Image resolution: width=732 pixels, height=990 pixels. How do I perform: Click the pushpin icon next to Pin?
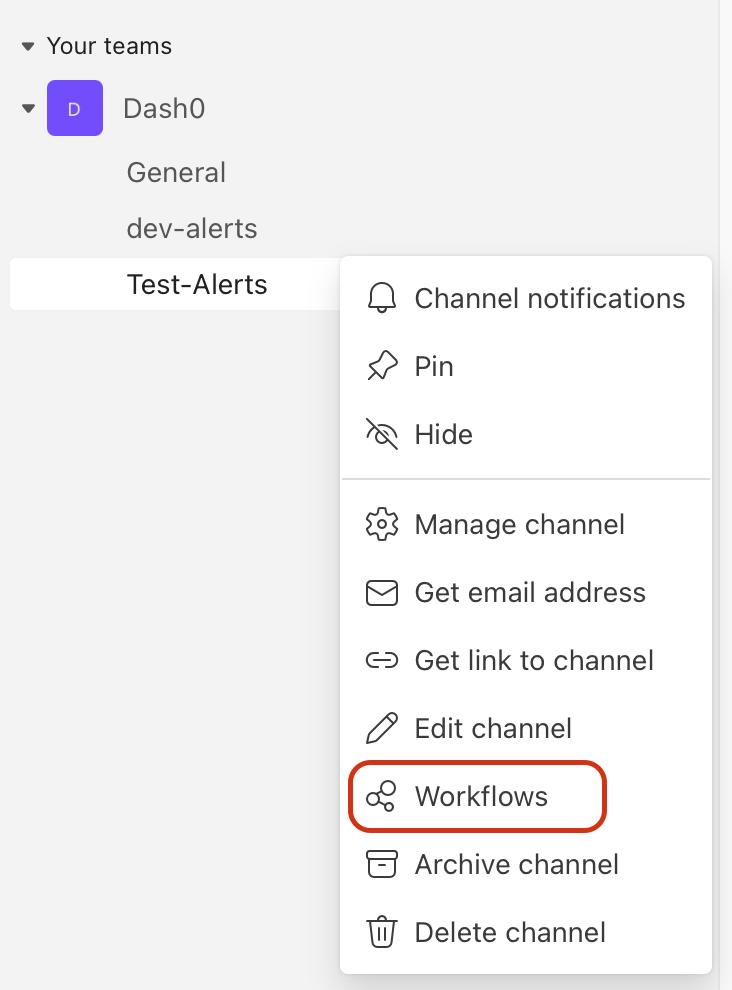(x=381, y=367)
